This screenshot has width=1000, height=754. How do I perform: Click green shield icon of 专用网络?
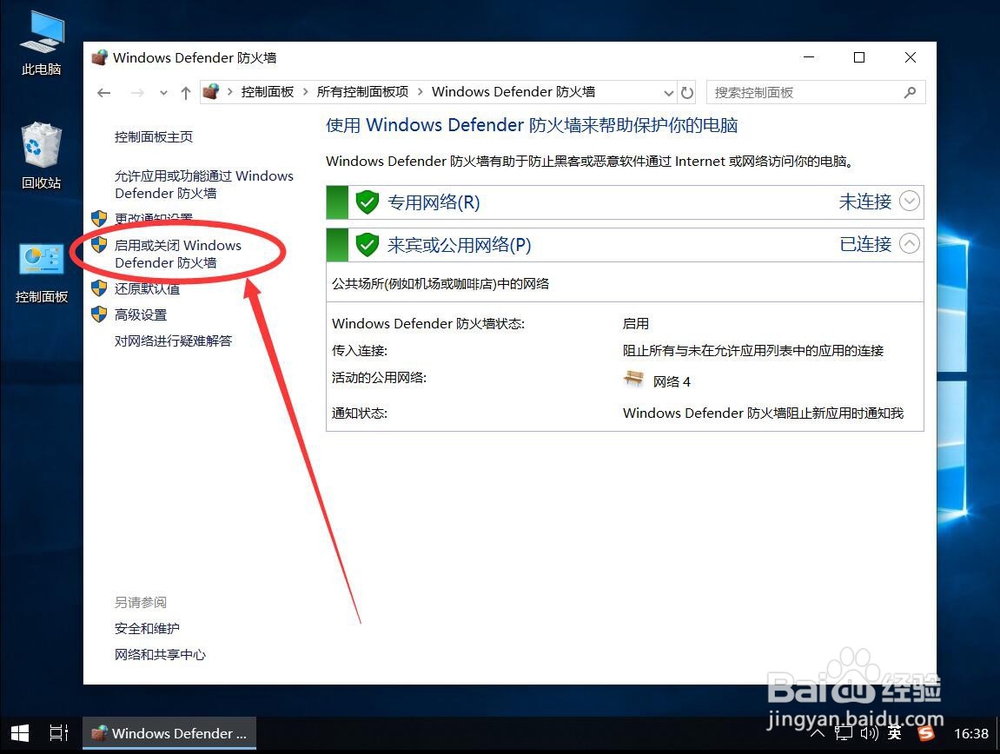pyautogui.click(x=367, y=202)
